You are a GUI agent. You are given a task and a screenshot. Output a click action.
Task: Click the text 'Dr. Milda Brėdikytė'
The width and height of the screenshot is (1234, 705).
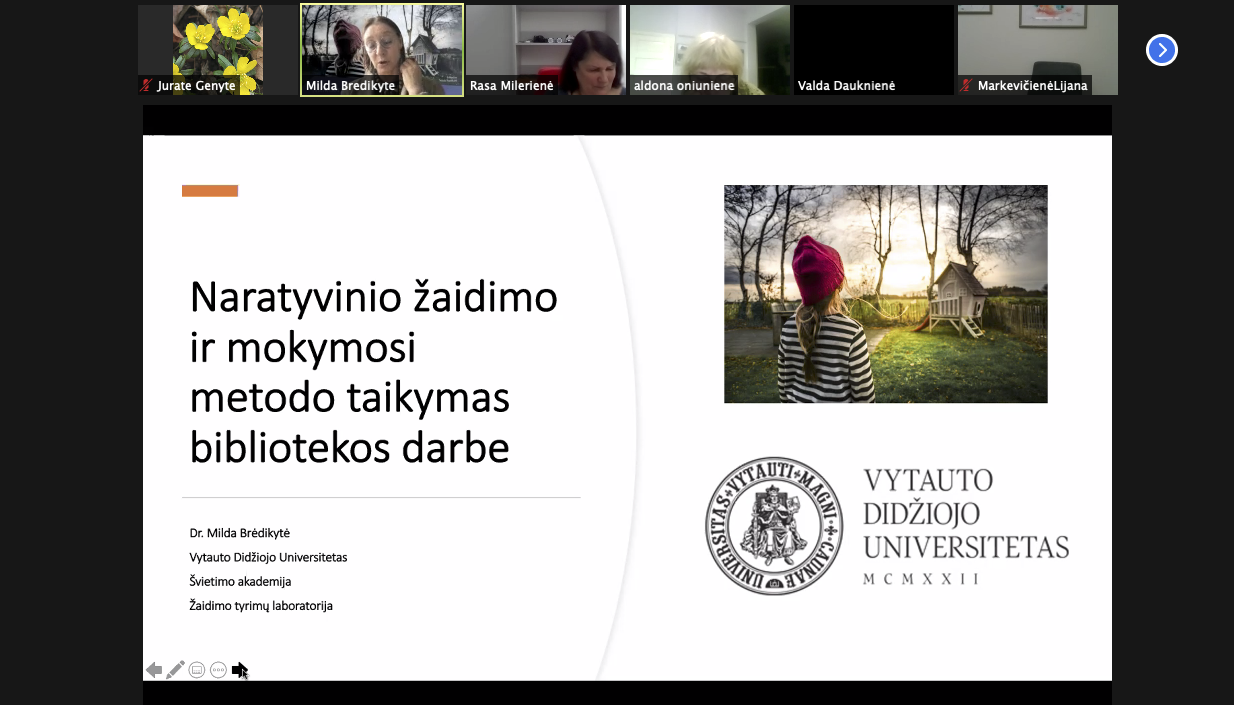[x=240, y=533]
